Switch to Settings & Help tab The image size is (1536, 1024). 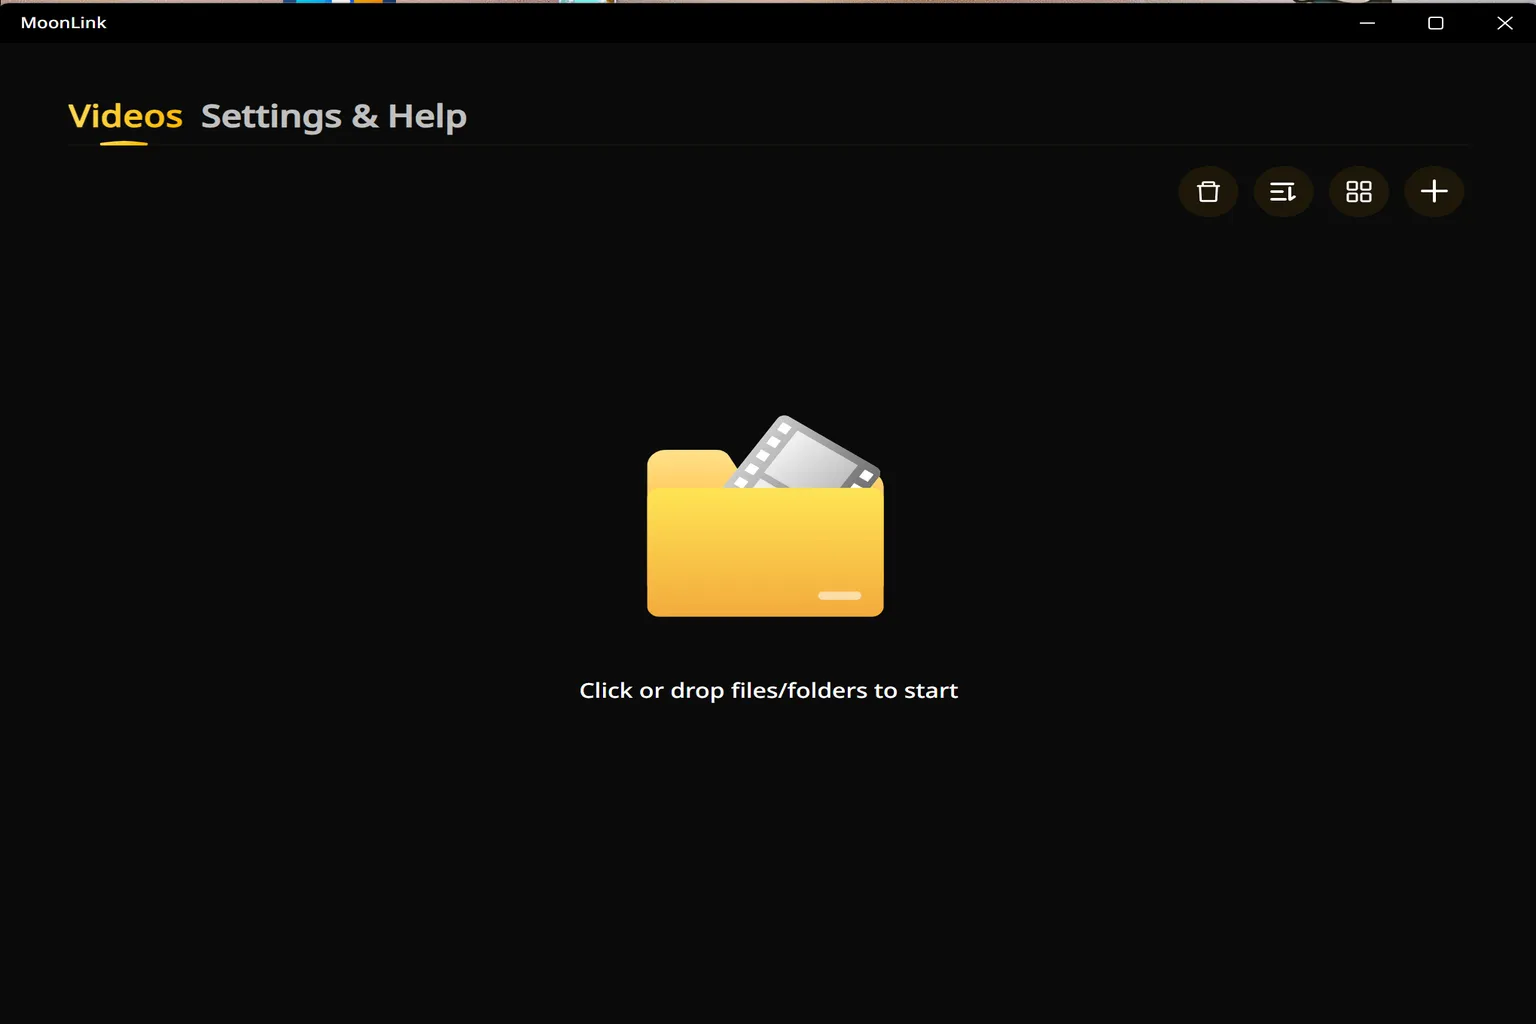[334, 116]
